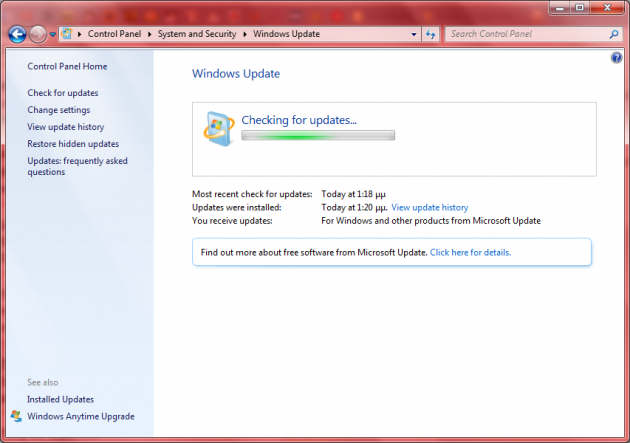630x443 pixels.
Task: Click the search magnifier icon
Action: click(614, 34)
